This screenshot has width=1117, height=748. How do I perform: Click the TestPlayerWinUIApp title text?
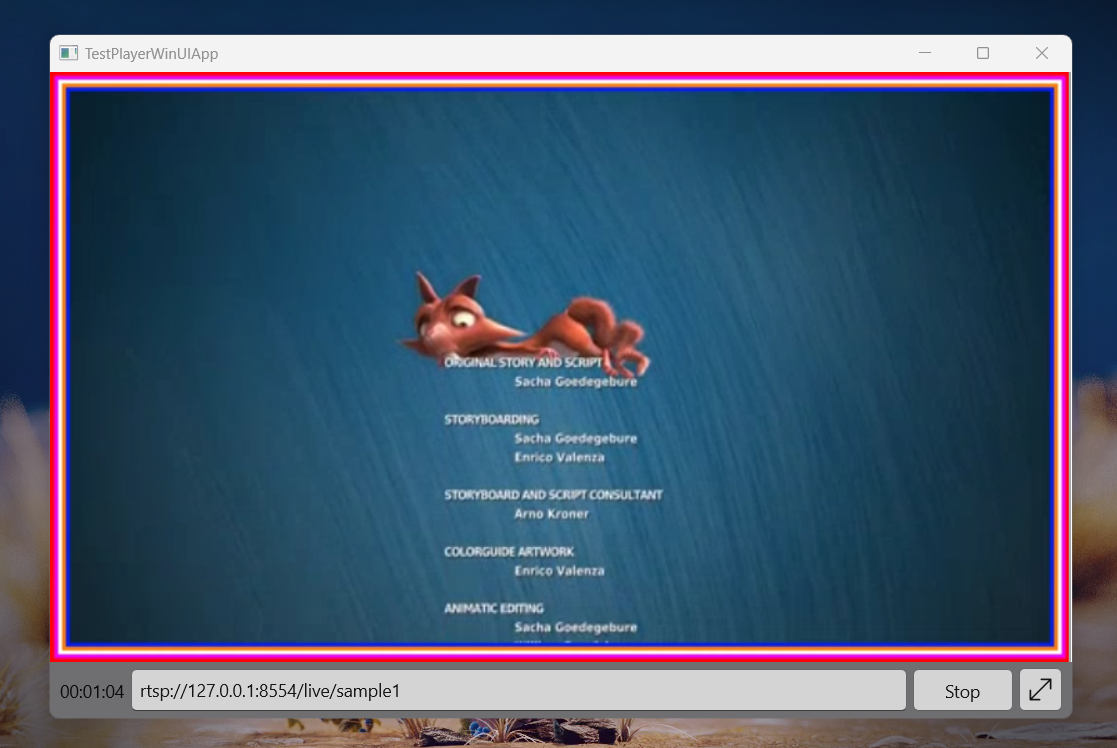[x=151, y=54]
